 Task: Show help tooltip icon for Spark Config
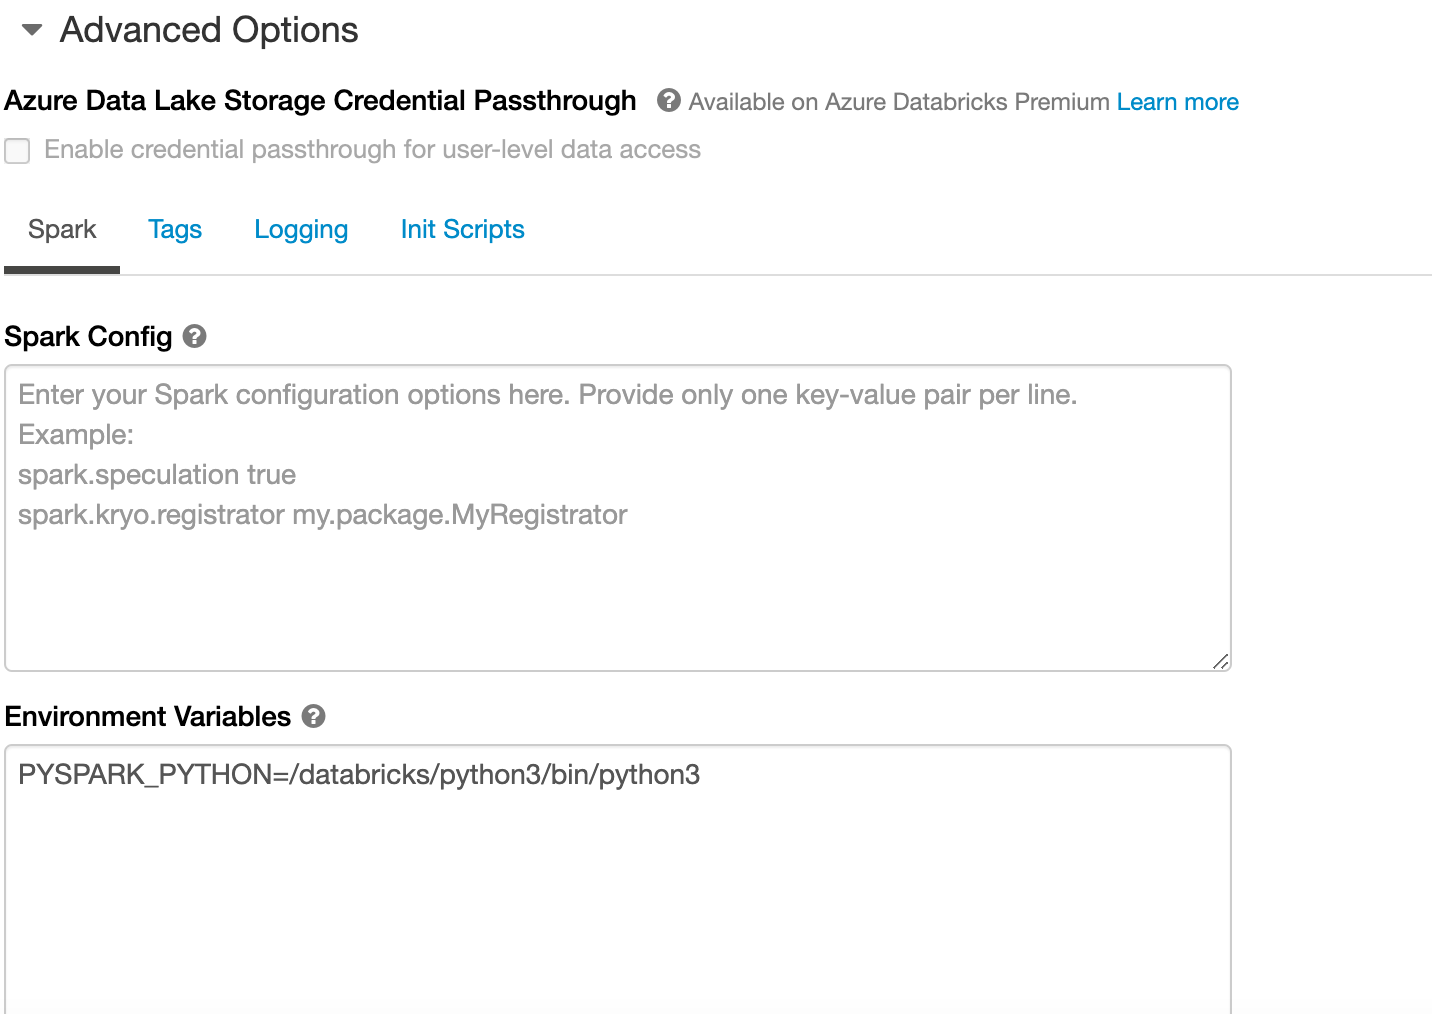195,336
